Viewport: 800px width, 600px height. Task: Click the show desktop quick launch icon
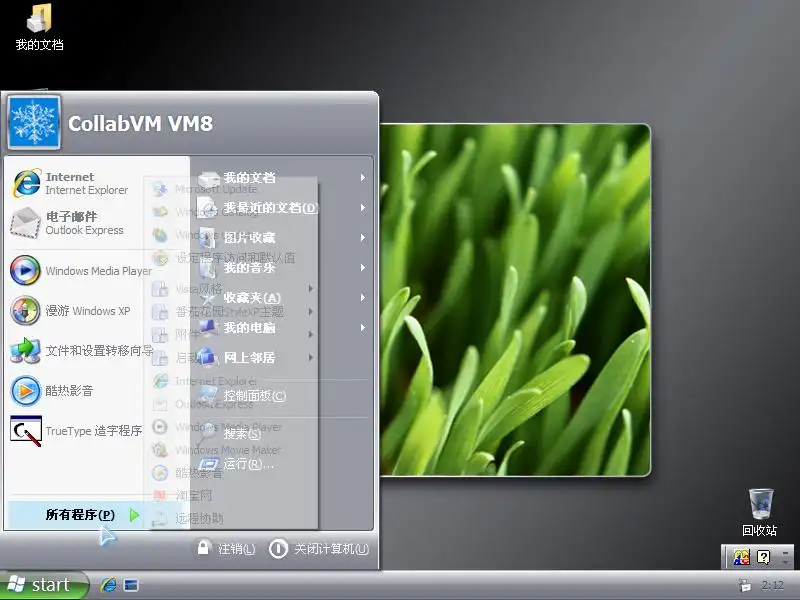click(x=131, y=585)
